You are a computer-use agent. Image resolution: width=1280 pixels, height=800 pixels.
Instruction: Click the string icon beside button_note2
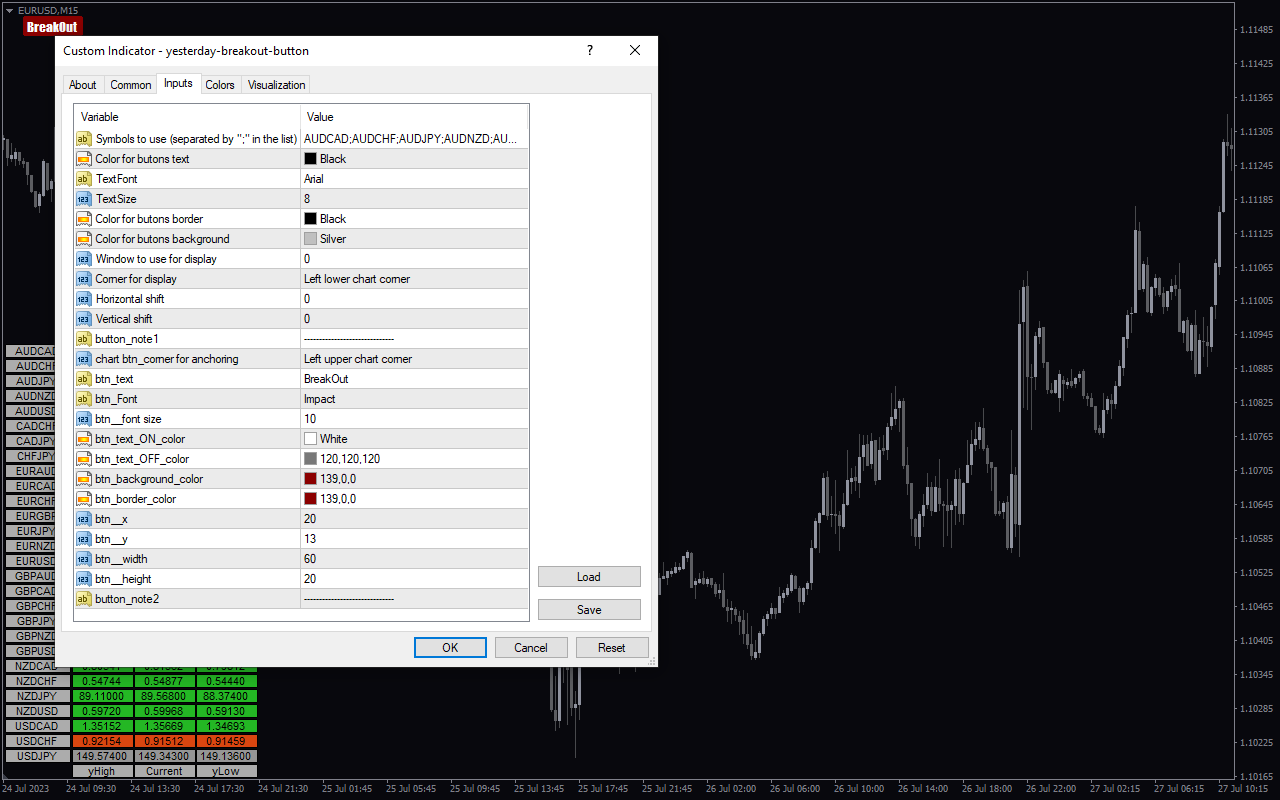pyautogui.click(x=84, y=599)
